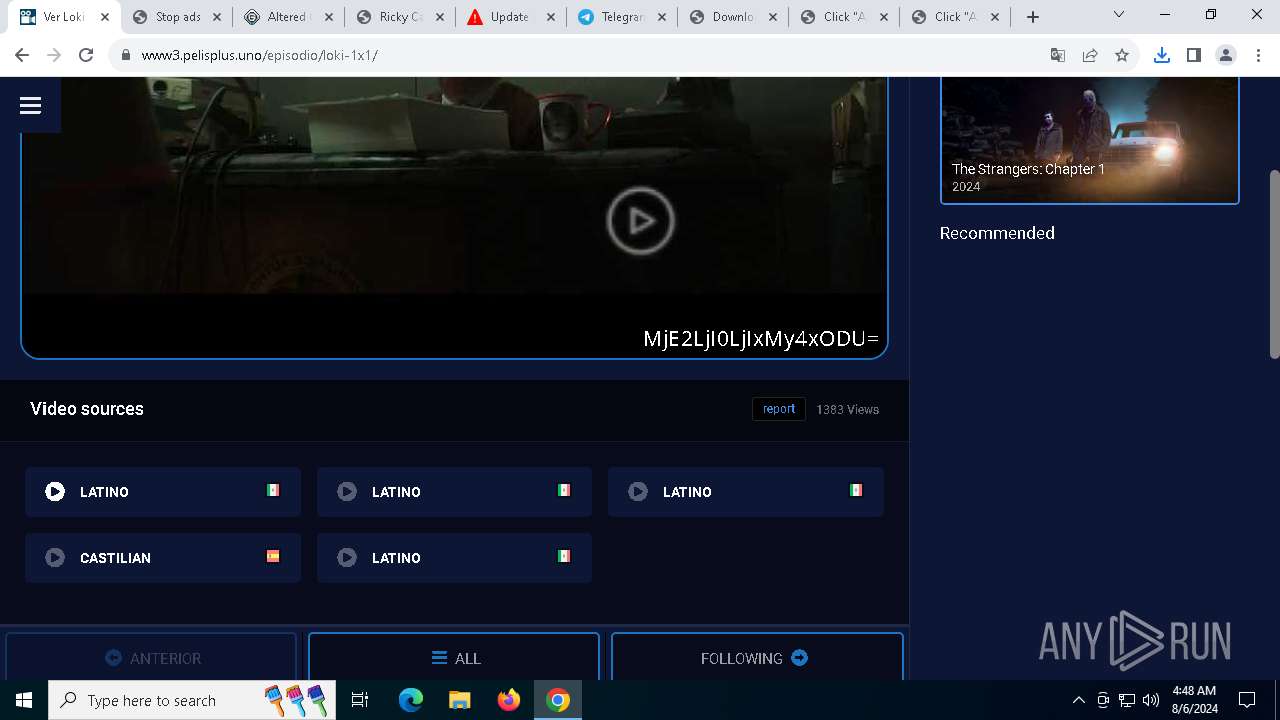
Task: Click the site info lock icon
Action: [x=126, y=56]
